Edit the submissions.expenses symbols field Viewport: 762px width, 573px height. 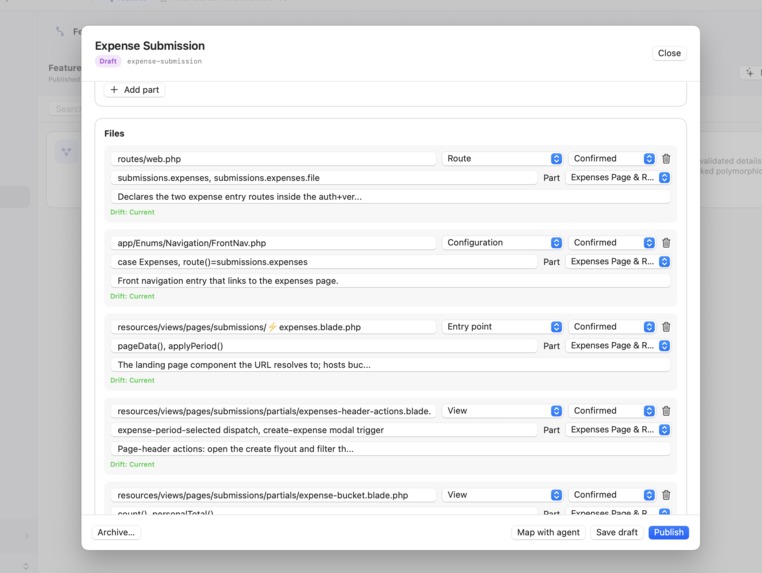(324, 178)
